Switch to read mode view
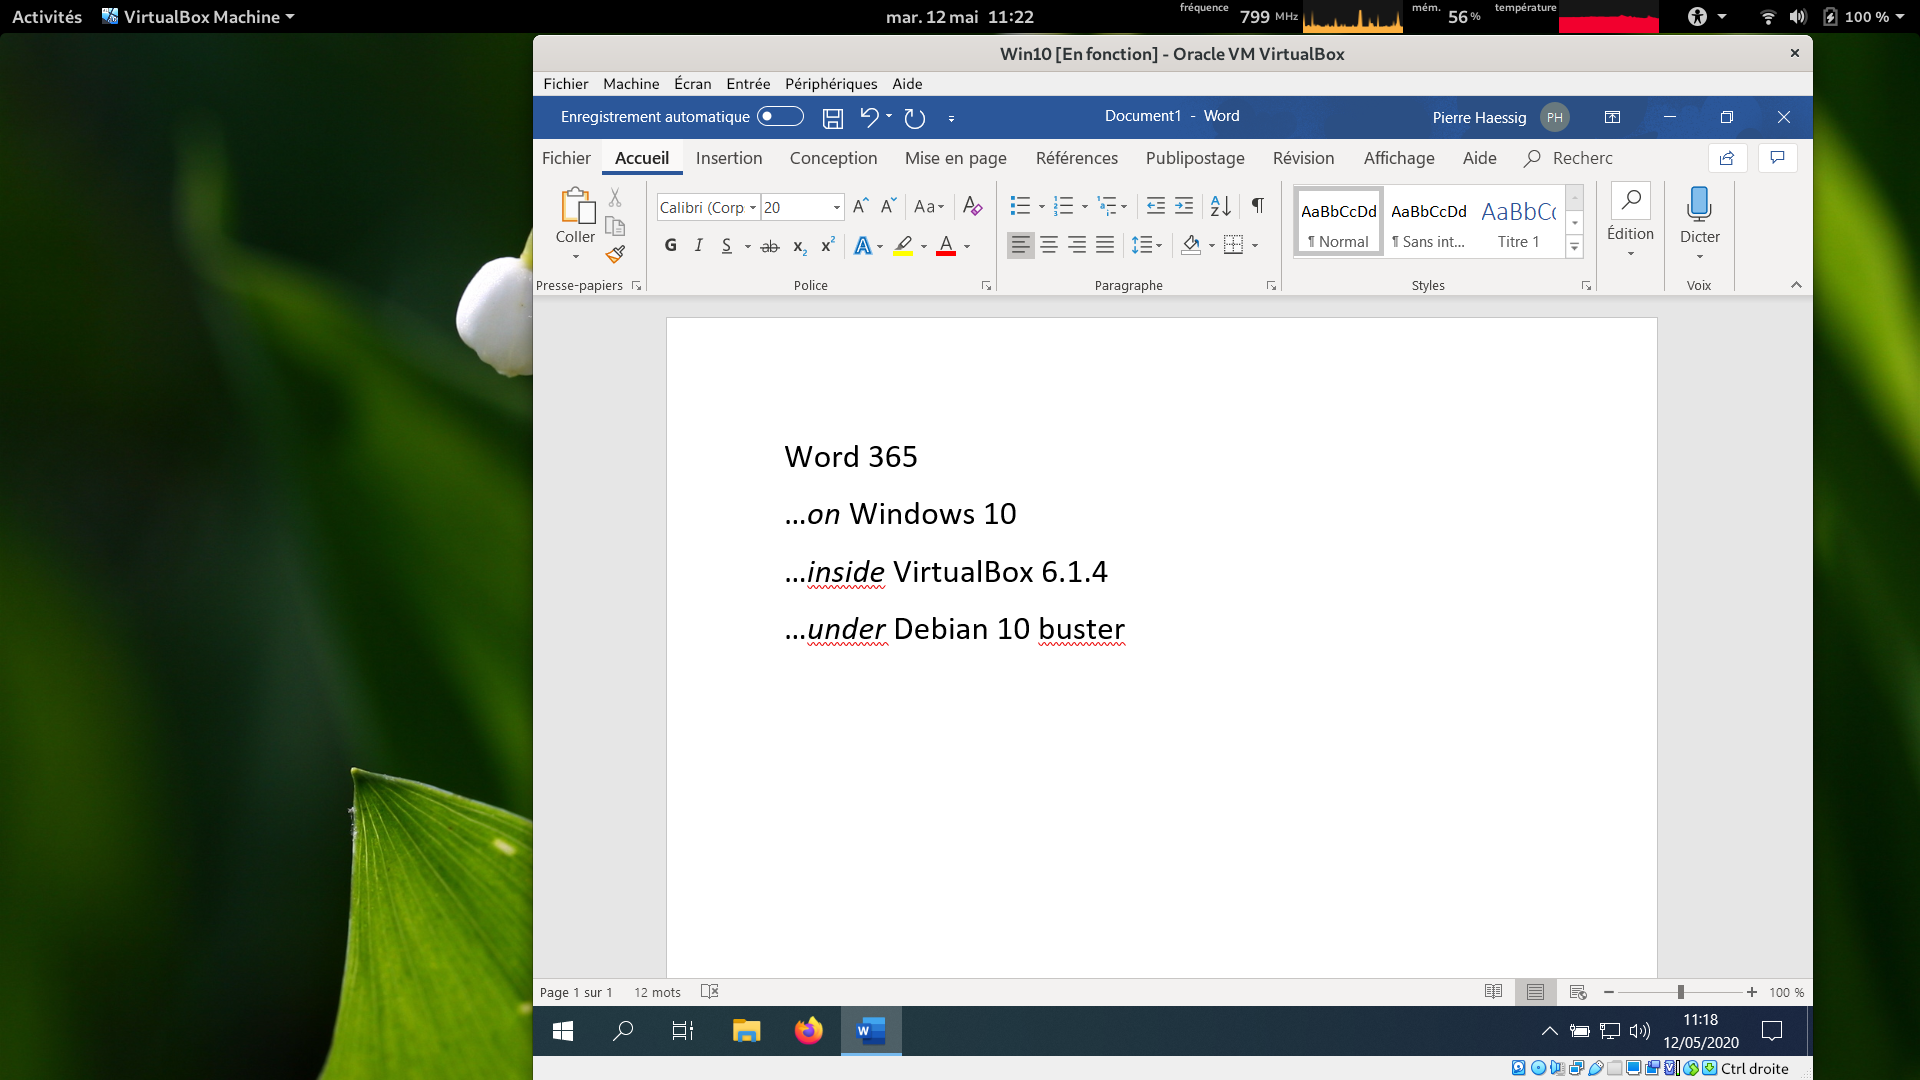Screen dimensions: 1920x1080 click(1492, 992)
